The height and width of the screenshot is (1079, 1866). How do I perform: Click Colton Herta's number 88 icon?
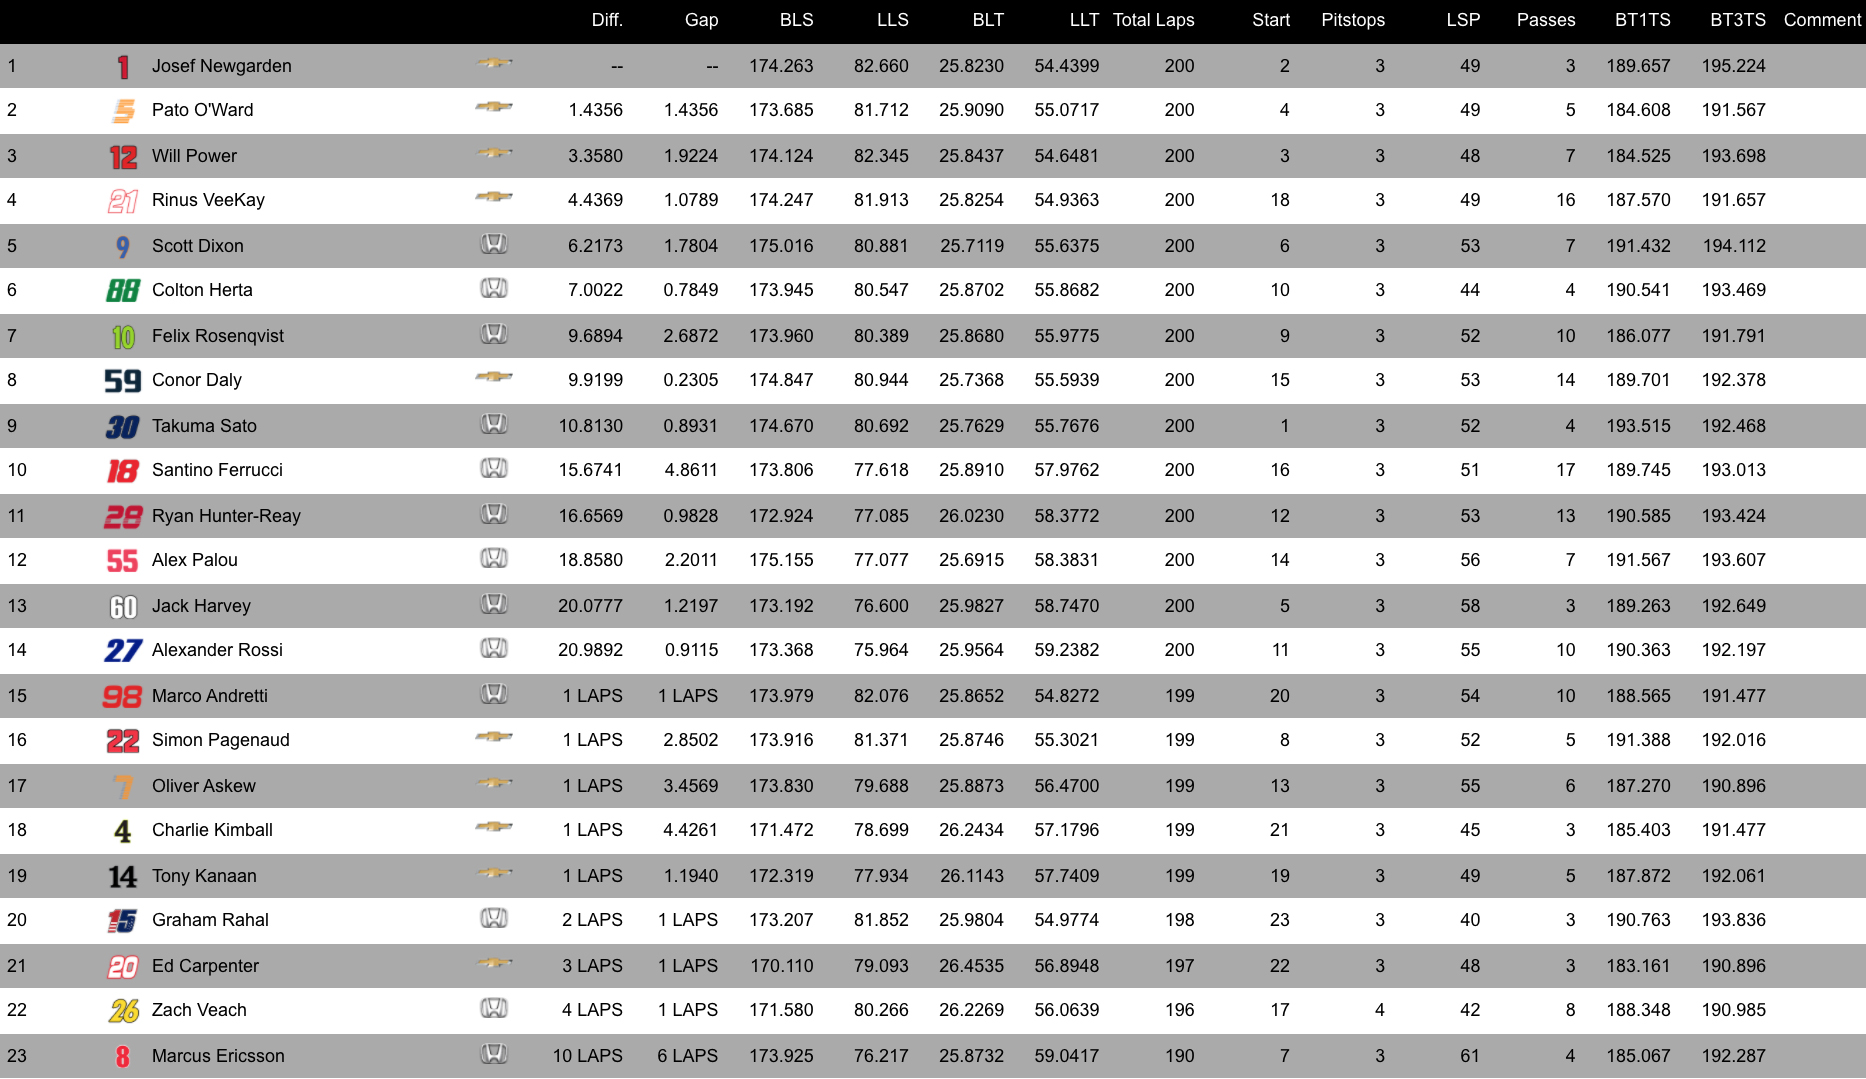[123, 291]
